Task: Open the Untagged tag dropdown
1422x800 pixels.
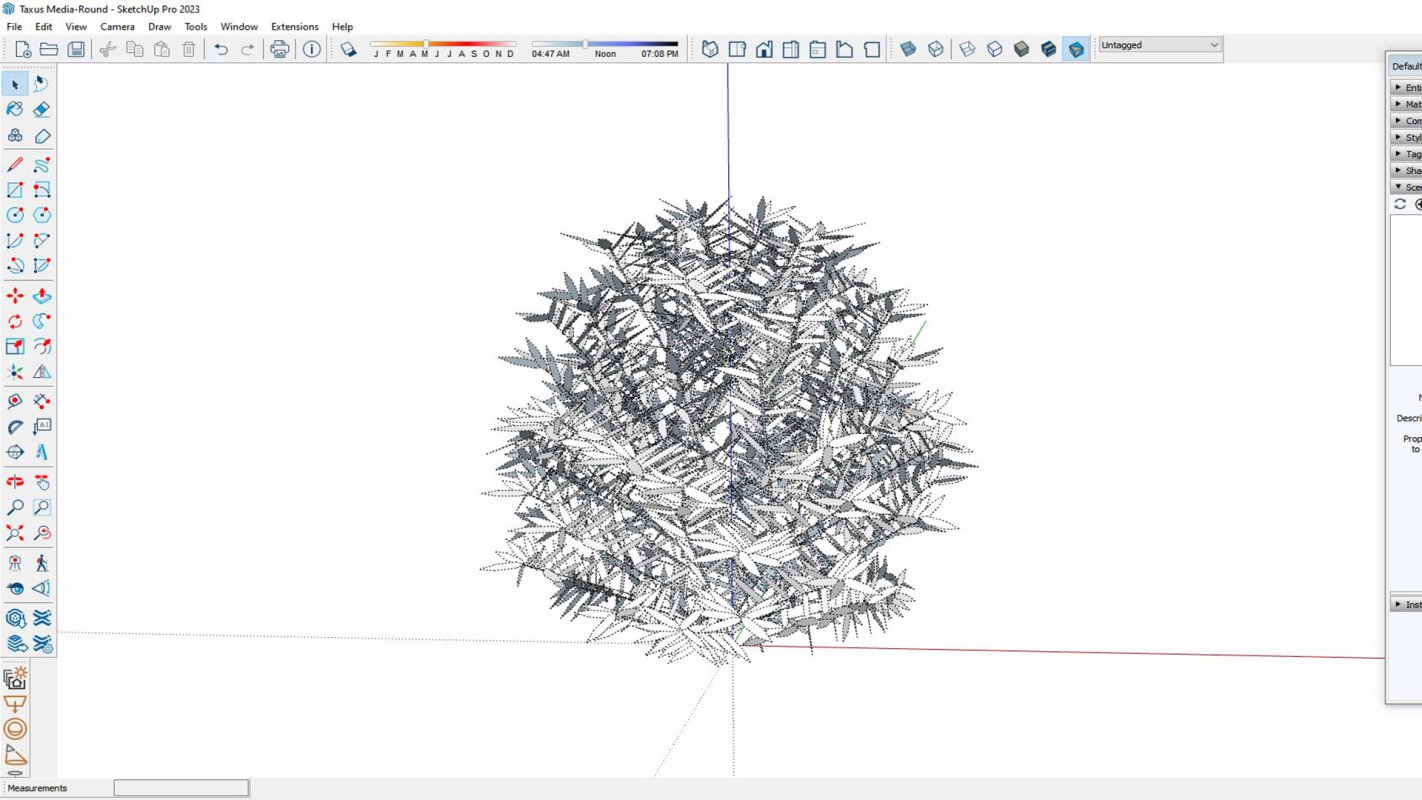Action: click(1158, 44)
